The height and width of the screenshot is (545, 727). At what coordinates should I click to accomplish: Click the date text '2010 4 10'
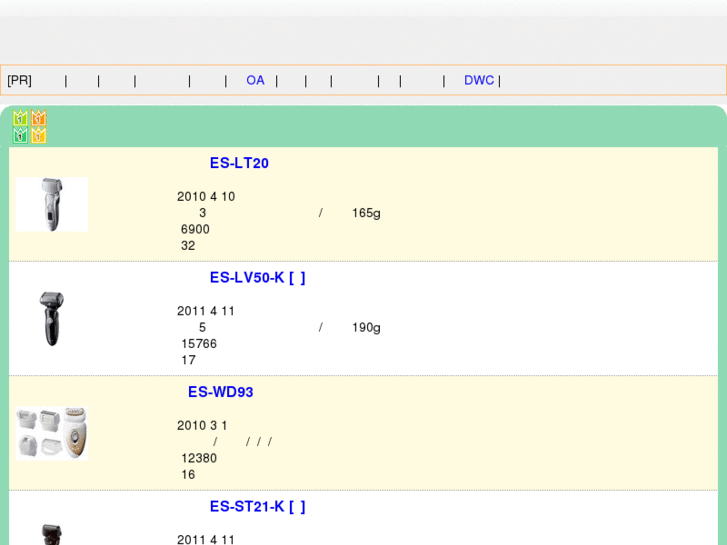coord(206,197)
